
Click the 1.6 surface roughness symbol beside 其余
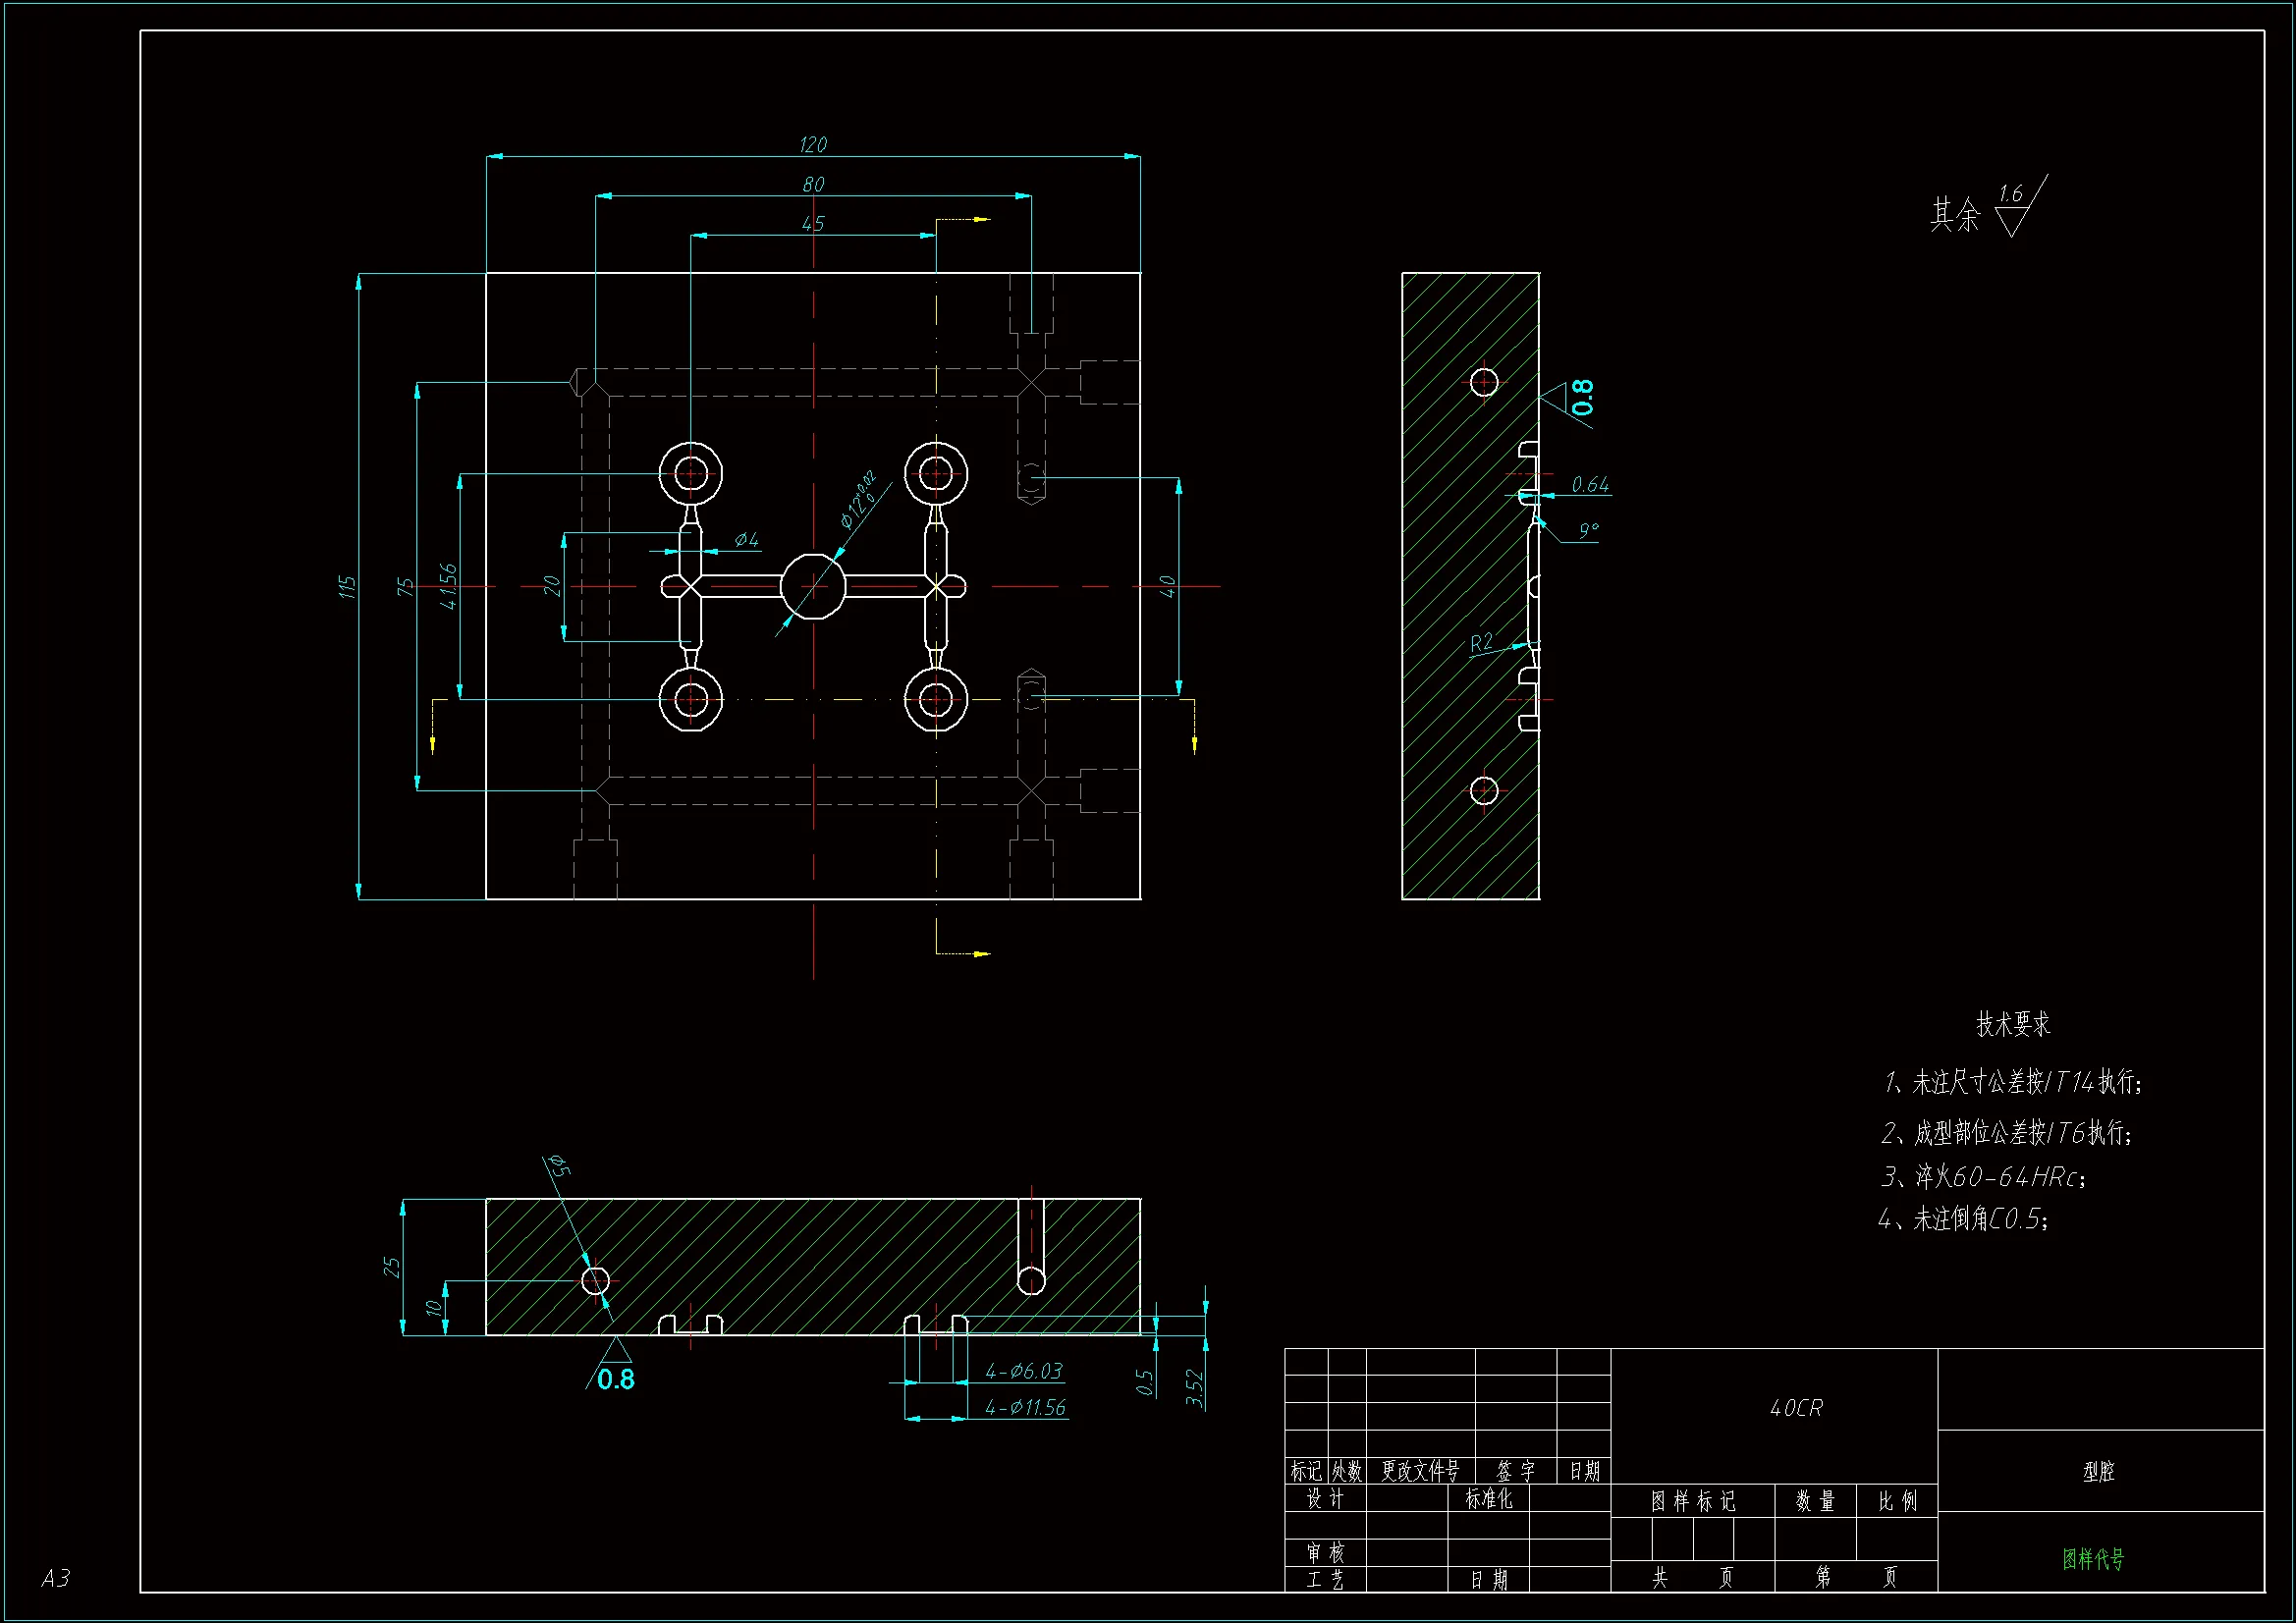pyautogui.click(x=2015, y=206)
